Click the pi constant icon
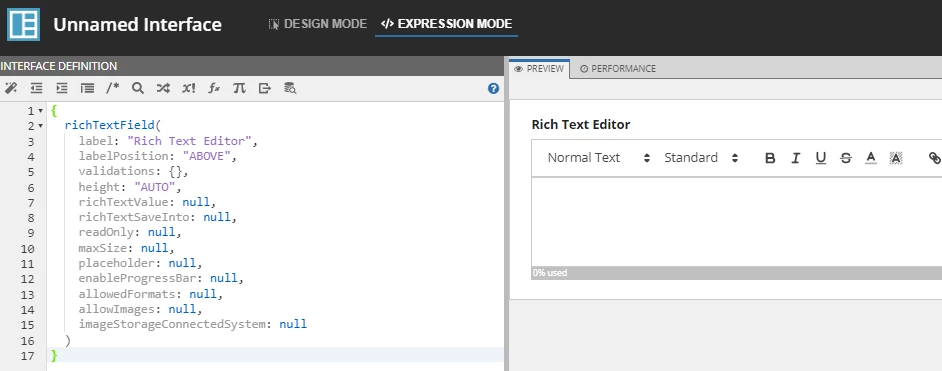The height and width of the screenshot is (371, 942). [239, 88]
